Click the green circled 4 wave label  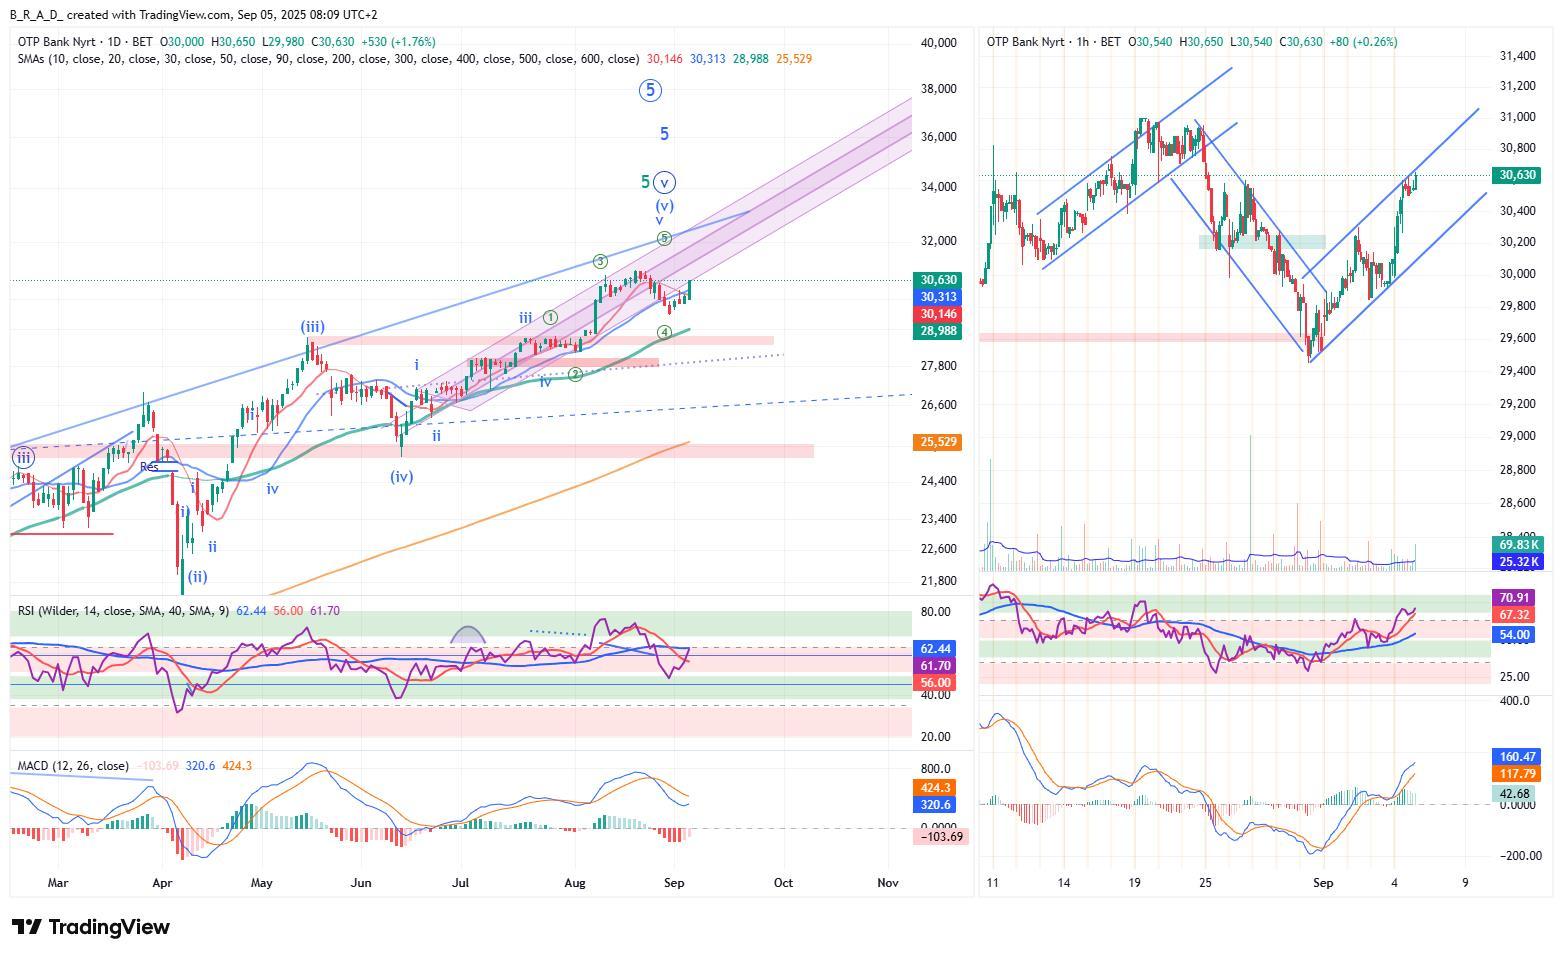664,332
